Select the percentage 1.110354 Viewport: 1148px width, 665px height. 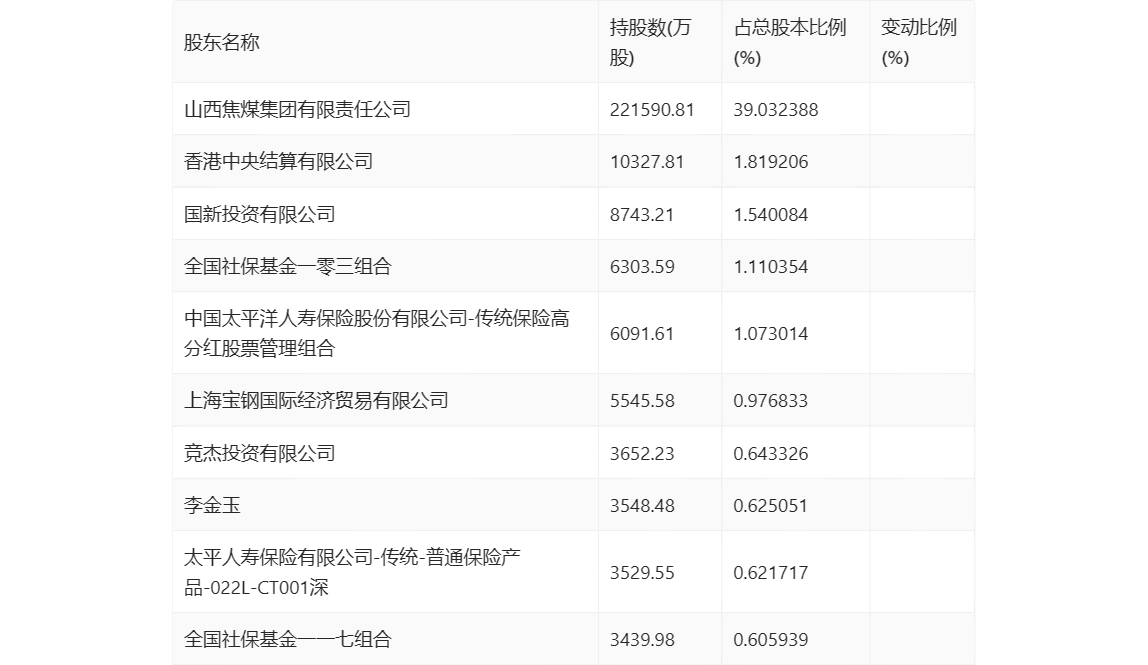tap(771, 267)
